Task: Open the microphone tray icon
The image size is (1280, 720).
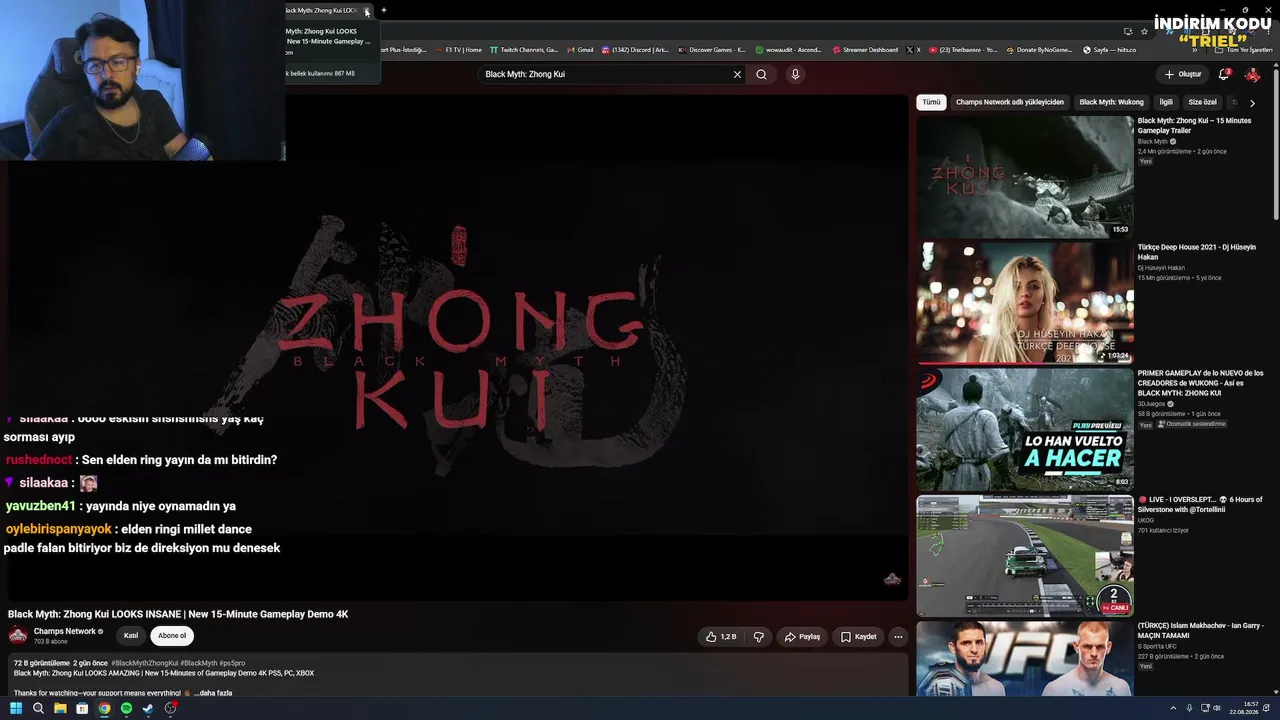Action: (x=1189, y=708)
